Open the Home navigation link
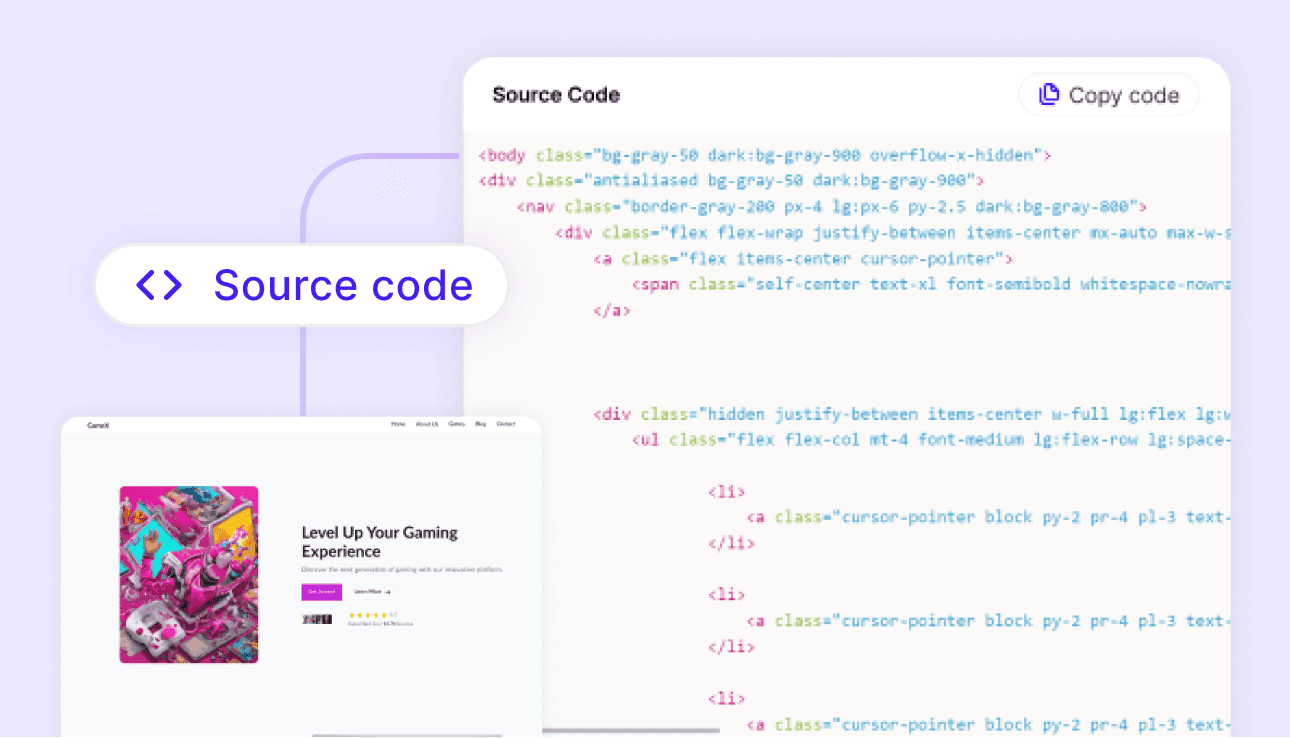 pos(398,423)
